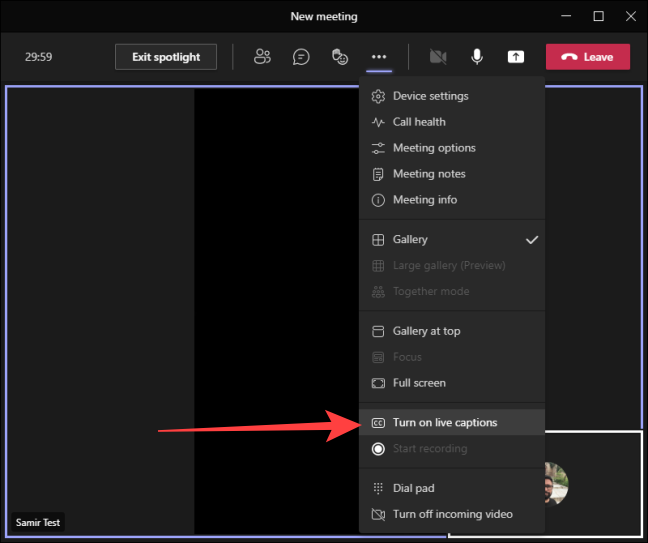Select Gallery at top layout

point(426,331)
